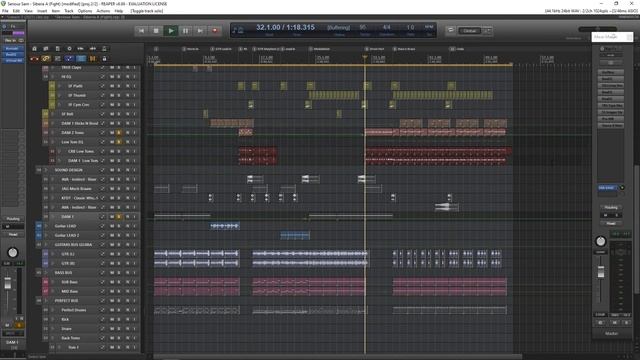Image resolution: width=640 pixels, height=360 pixels.
Task: Open the Track menu
Action: (x=69, y=11)
